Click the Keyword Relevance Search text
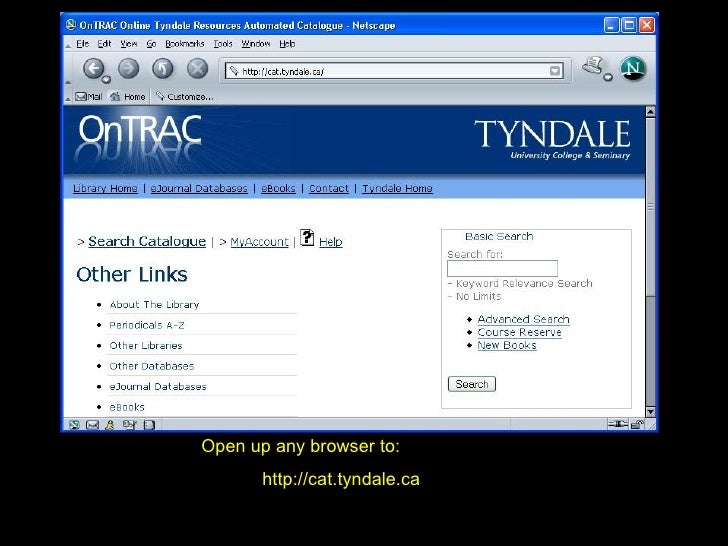 pos(524,283)
